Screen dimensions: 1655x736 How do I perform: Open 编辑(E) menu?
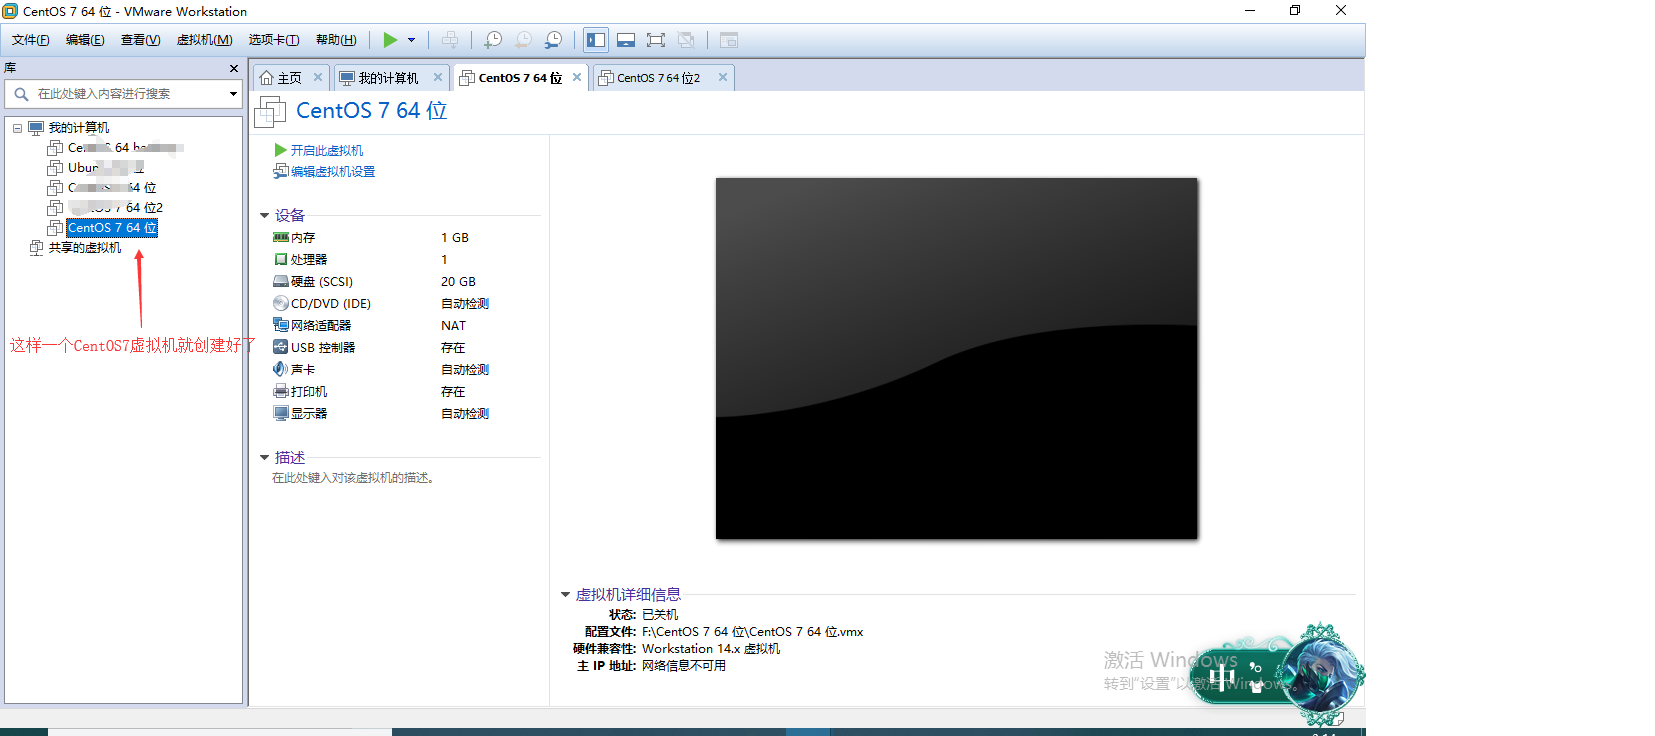[85, 40]
